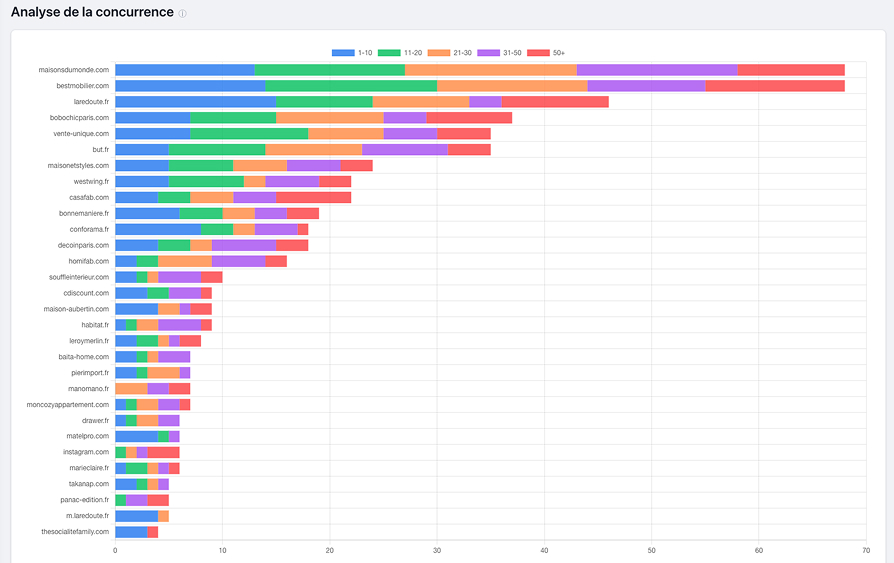The image size is (894, 563).
Task: Click the thesocialitefamily.com label
Action: pos(75,532)
